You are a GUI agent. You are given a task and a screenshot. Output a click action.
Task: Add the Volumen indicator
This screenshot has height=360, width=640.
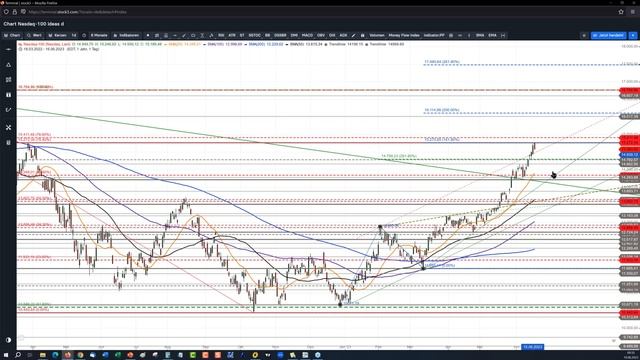click(377, 36)
